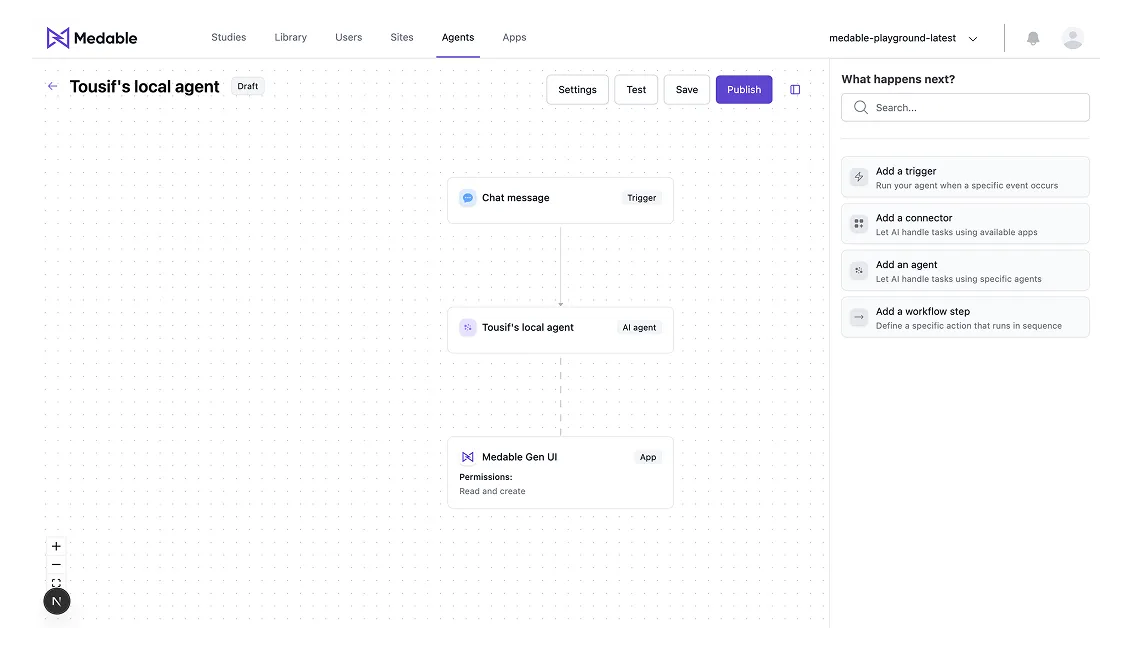Click the AI agent tag on the node
The height and width of the screenshot is (645, 1131).
tap(639, 328)
